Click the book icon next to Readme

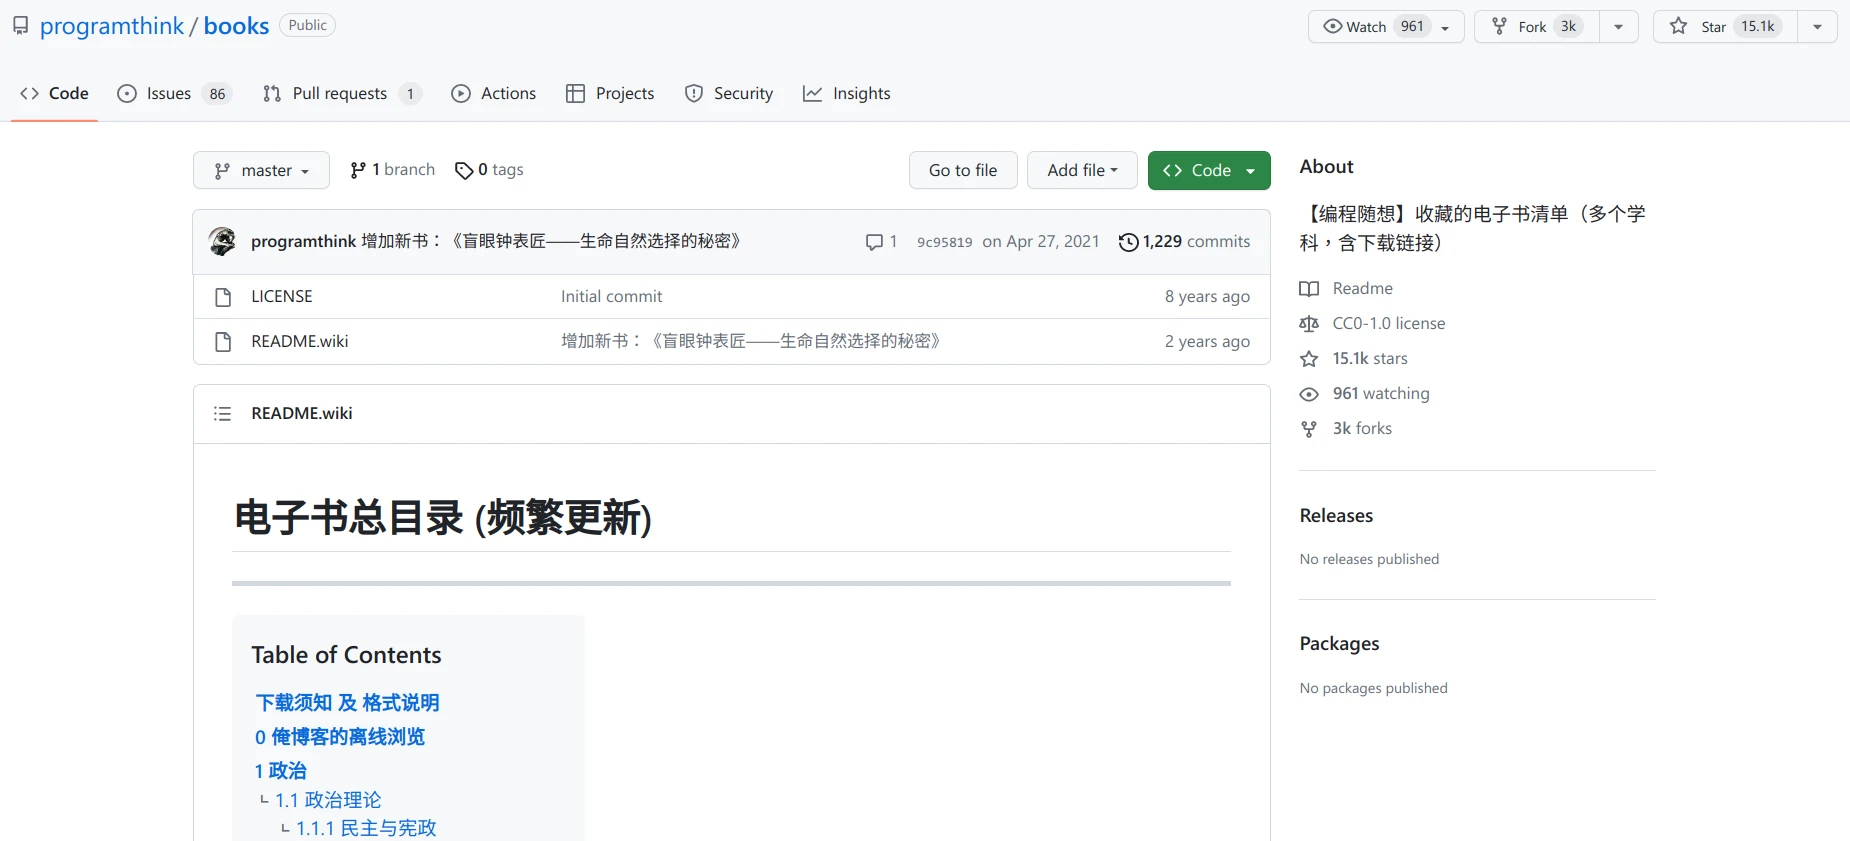coord(1308,289)
